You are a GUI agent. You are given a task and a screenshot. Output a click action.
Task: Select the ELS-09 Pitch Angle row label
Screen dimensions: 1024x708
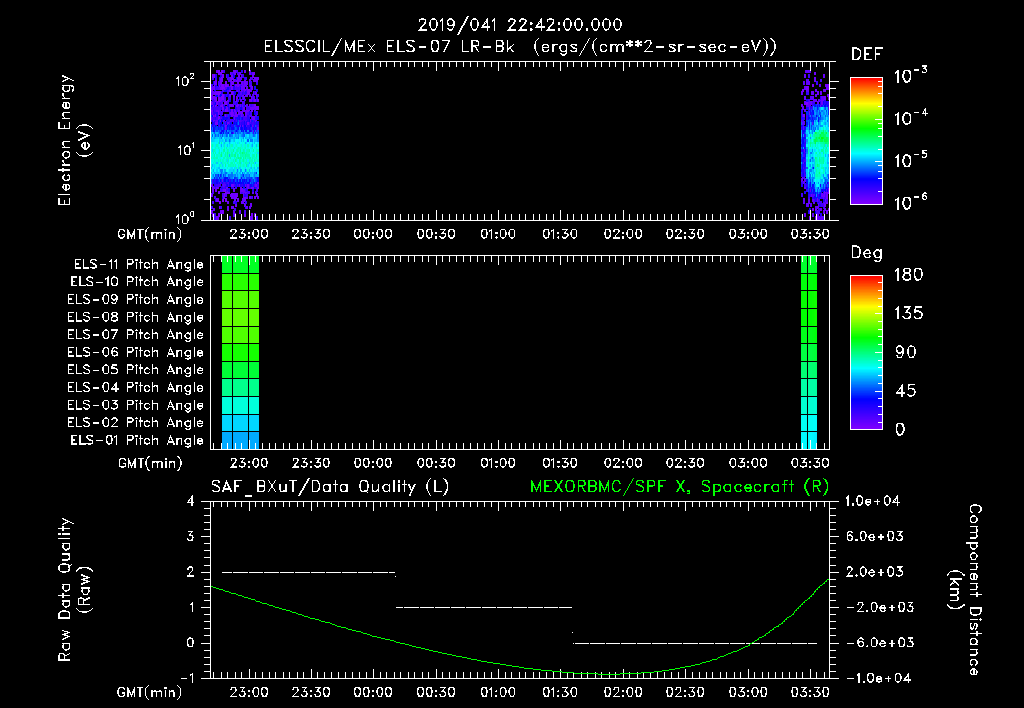click(136, 300)
